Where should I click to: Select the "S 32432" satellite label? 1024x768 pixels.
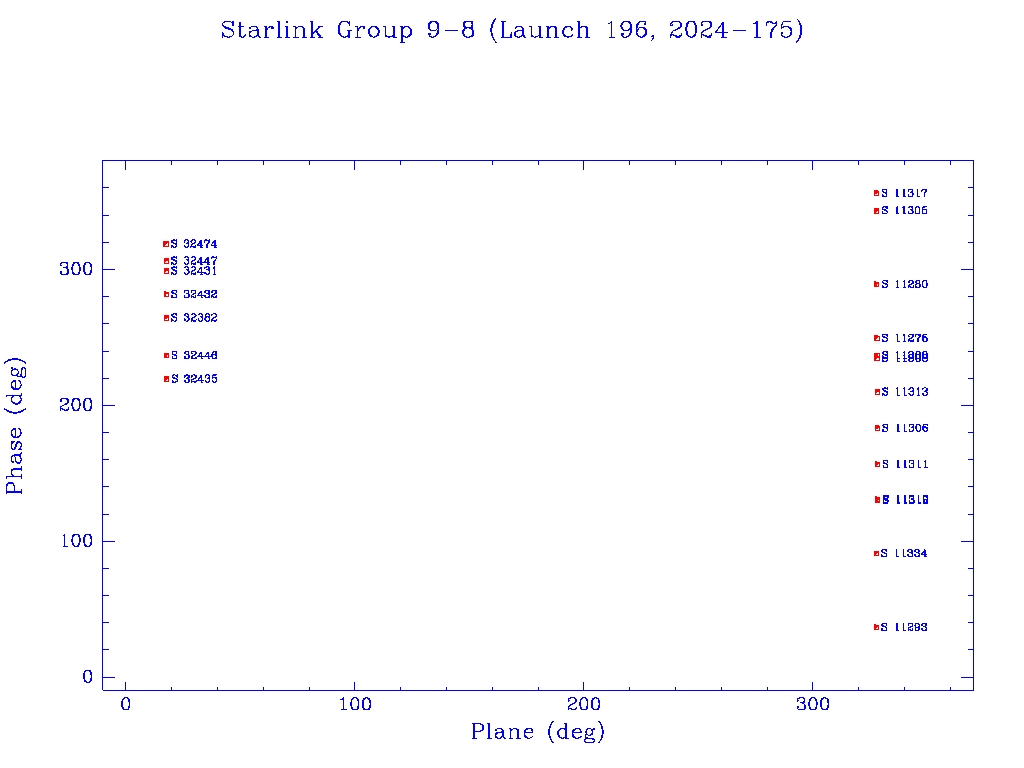[194, 295]
